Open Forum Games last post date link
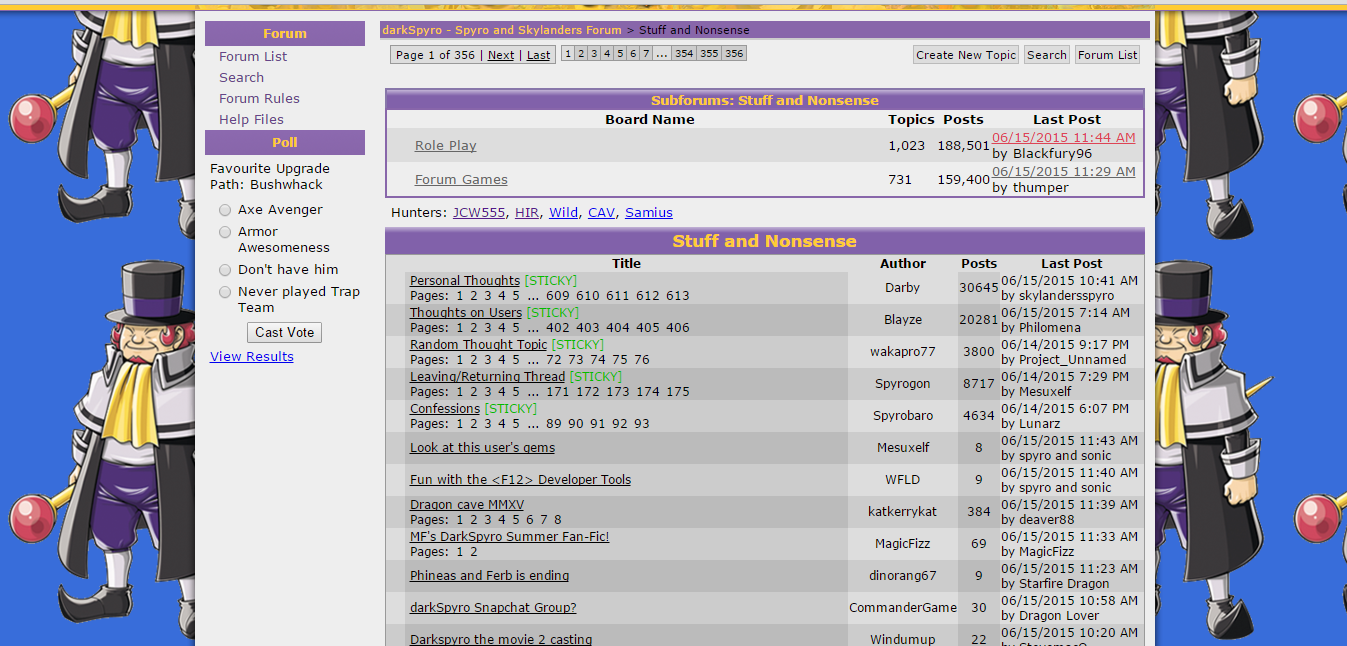This screenshot has width=1347, height=646. [1064, 172]
